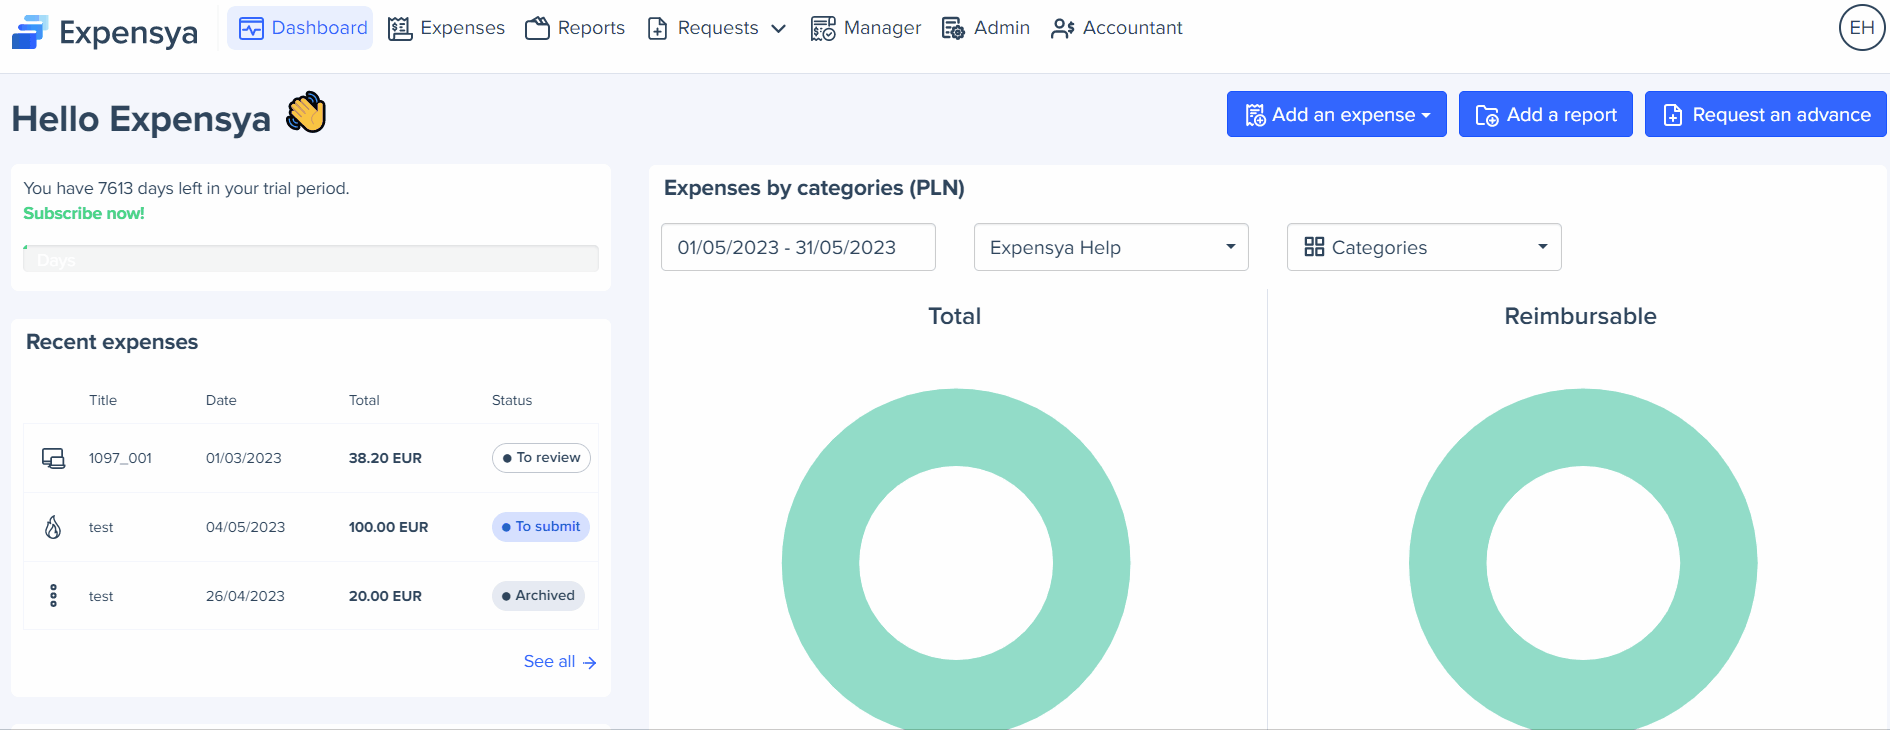Go to the Expenses tab
Image resolution: width=1890 pixels, height=730 pixels.
pyautogui.click(x=447, y=28)
